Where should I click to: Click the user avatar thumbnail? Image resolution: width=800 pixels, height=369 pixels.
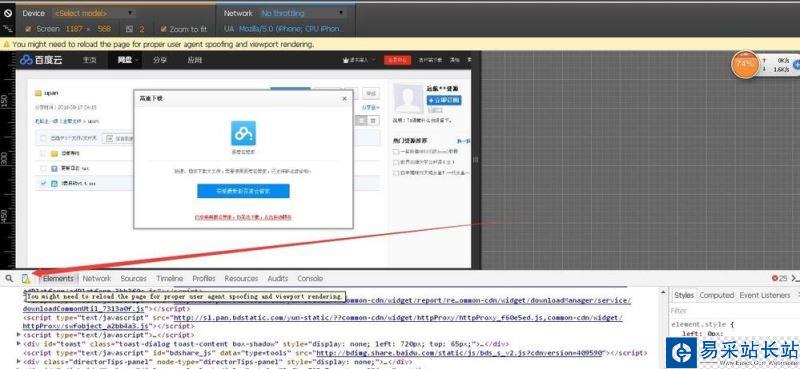[409, 99]
